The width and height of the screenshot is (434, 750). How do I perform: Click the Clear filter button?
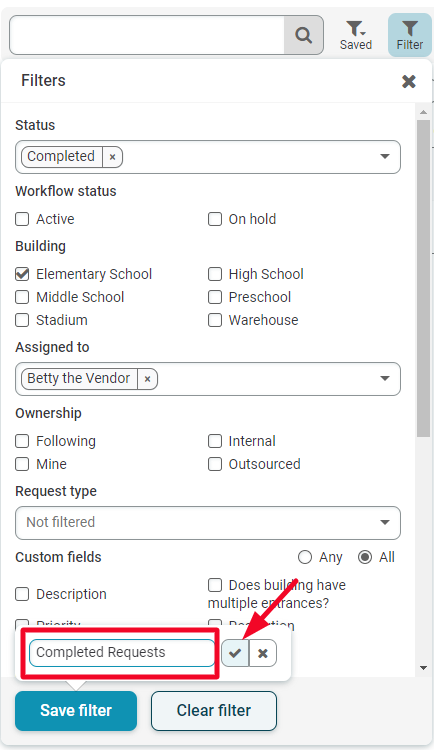[x=214, y=710]
